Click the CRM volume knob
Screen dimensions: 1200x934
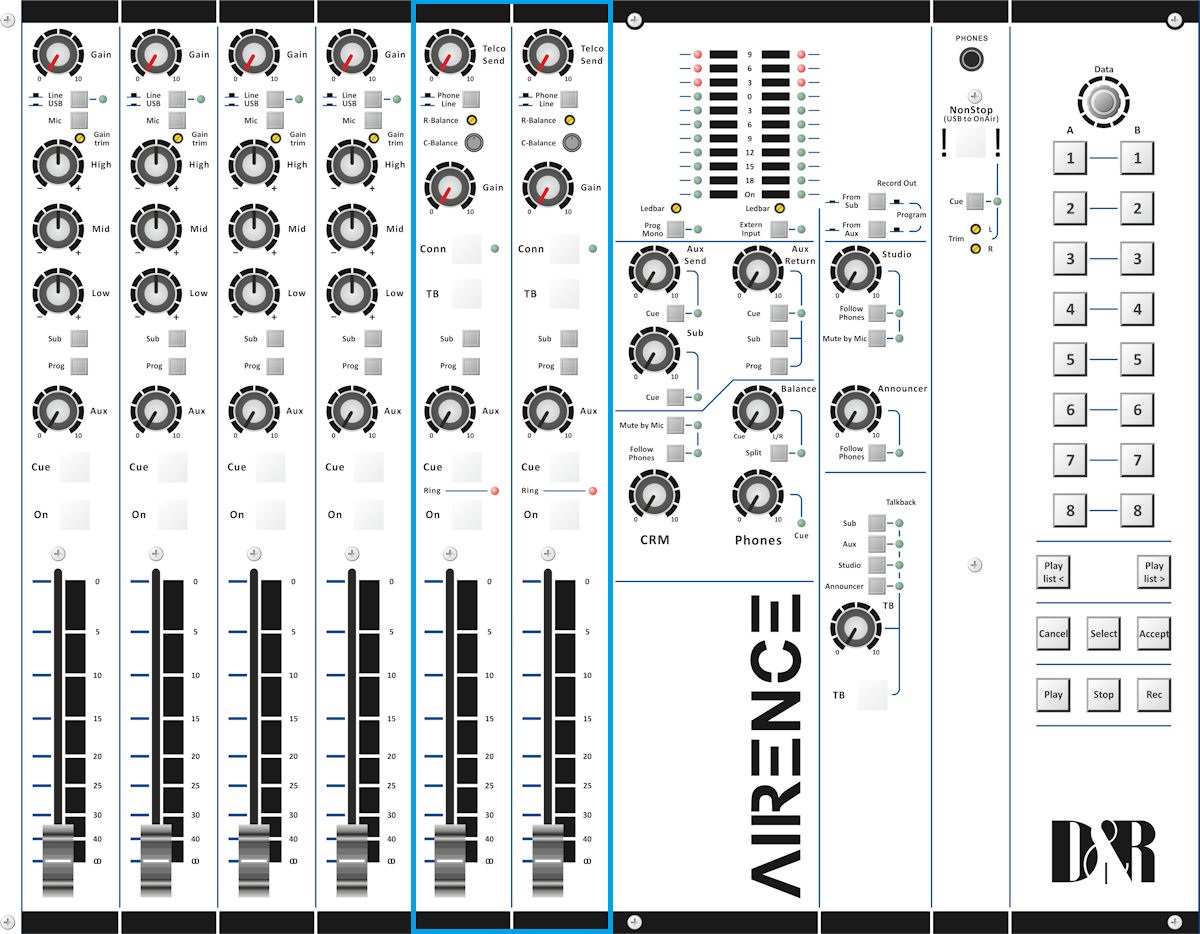click(x=654, y=493)
